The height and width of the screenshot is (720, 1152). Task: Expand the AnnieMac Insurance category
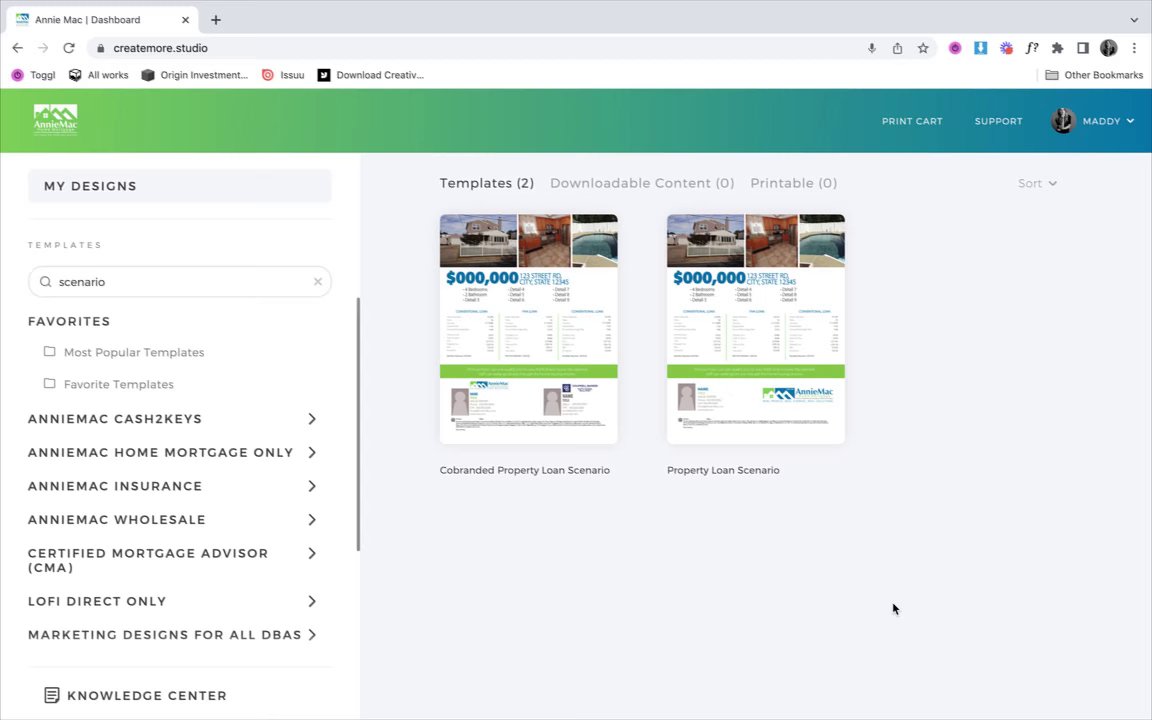click(x=312, y=486)
